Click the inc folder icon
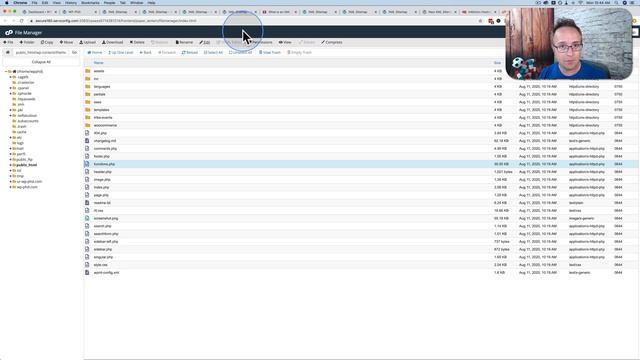This screenshot has height=360, width=640. (x=87, y=79)
